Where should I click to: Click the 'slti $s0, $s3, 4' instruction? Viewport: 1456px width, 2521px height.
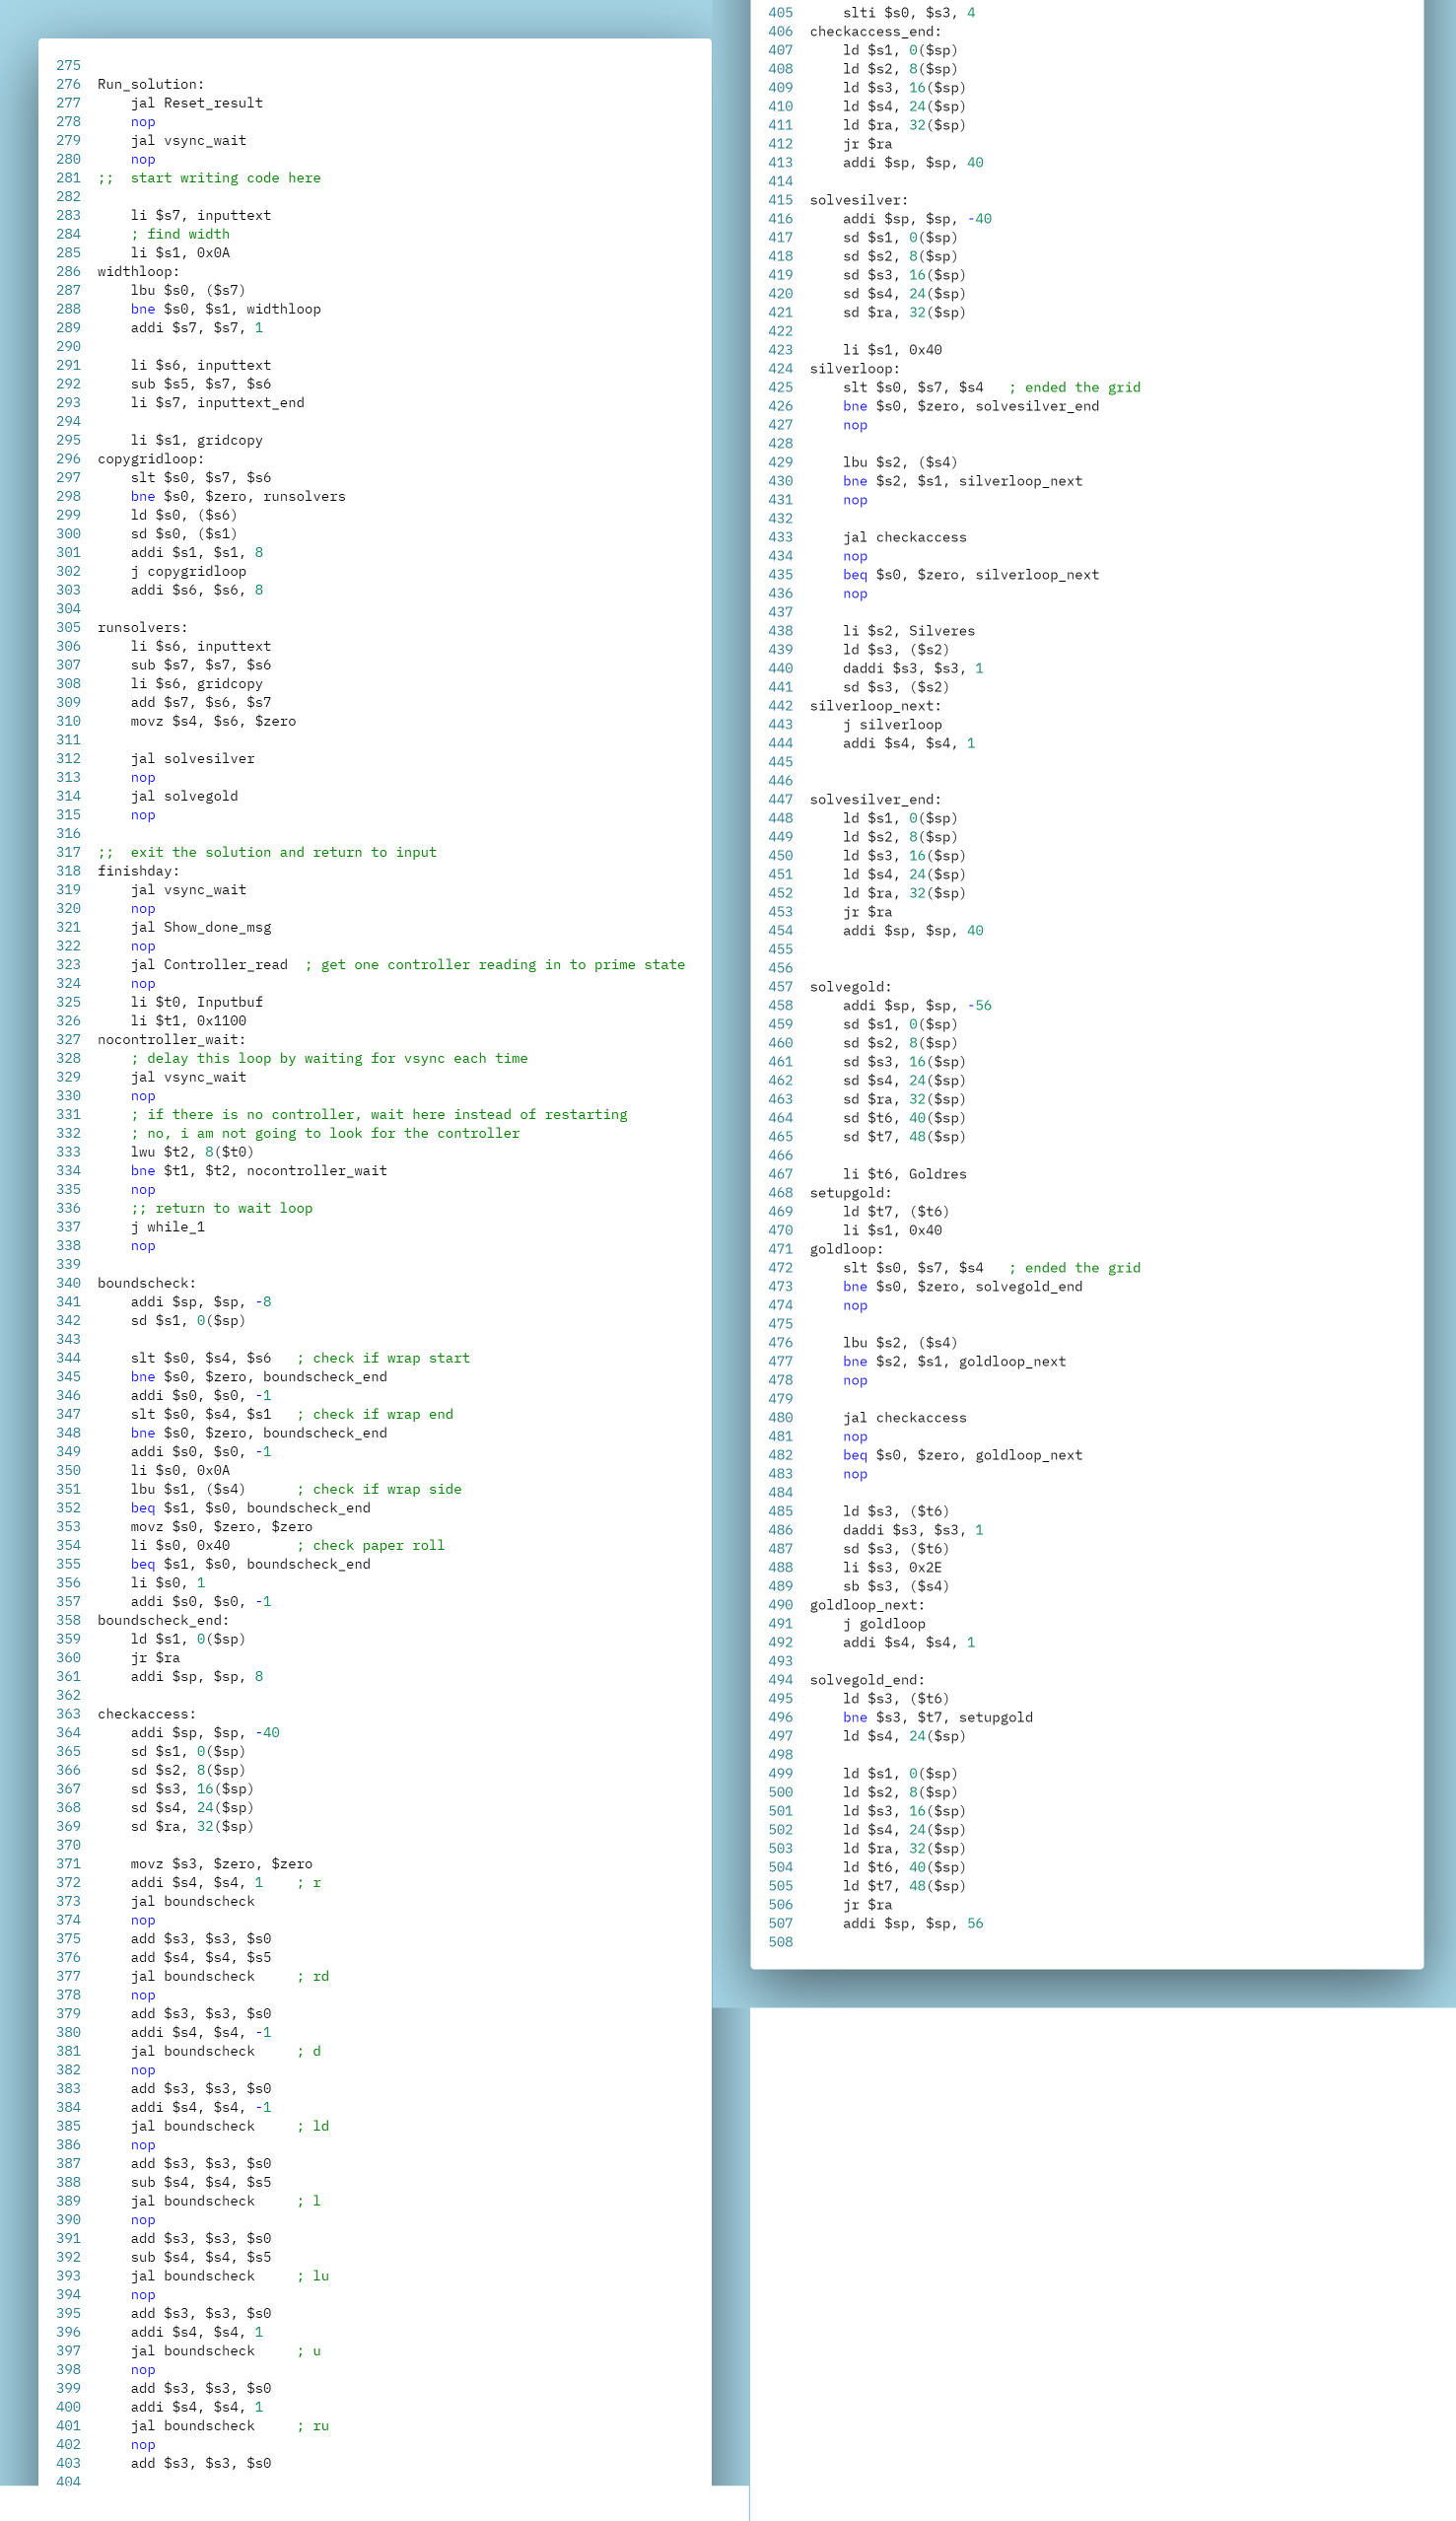coord(909,13)
